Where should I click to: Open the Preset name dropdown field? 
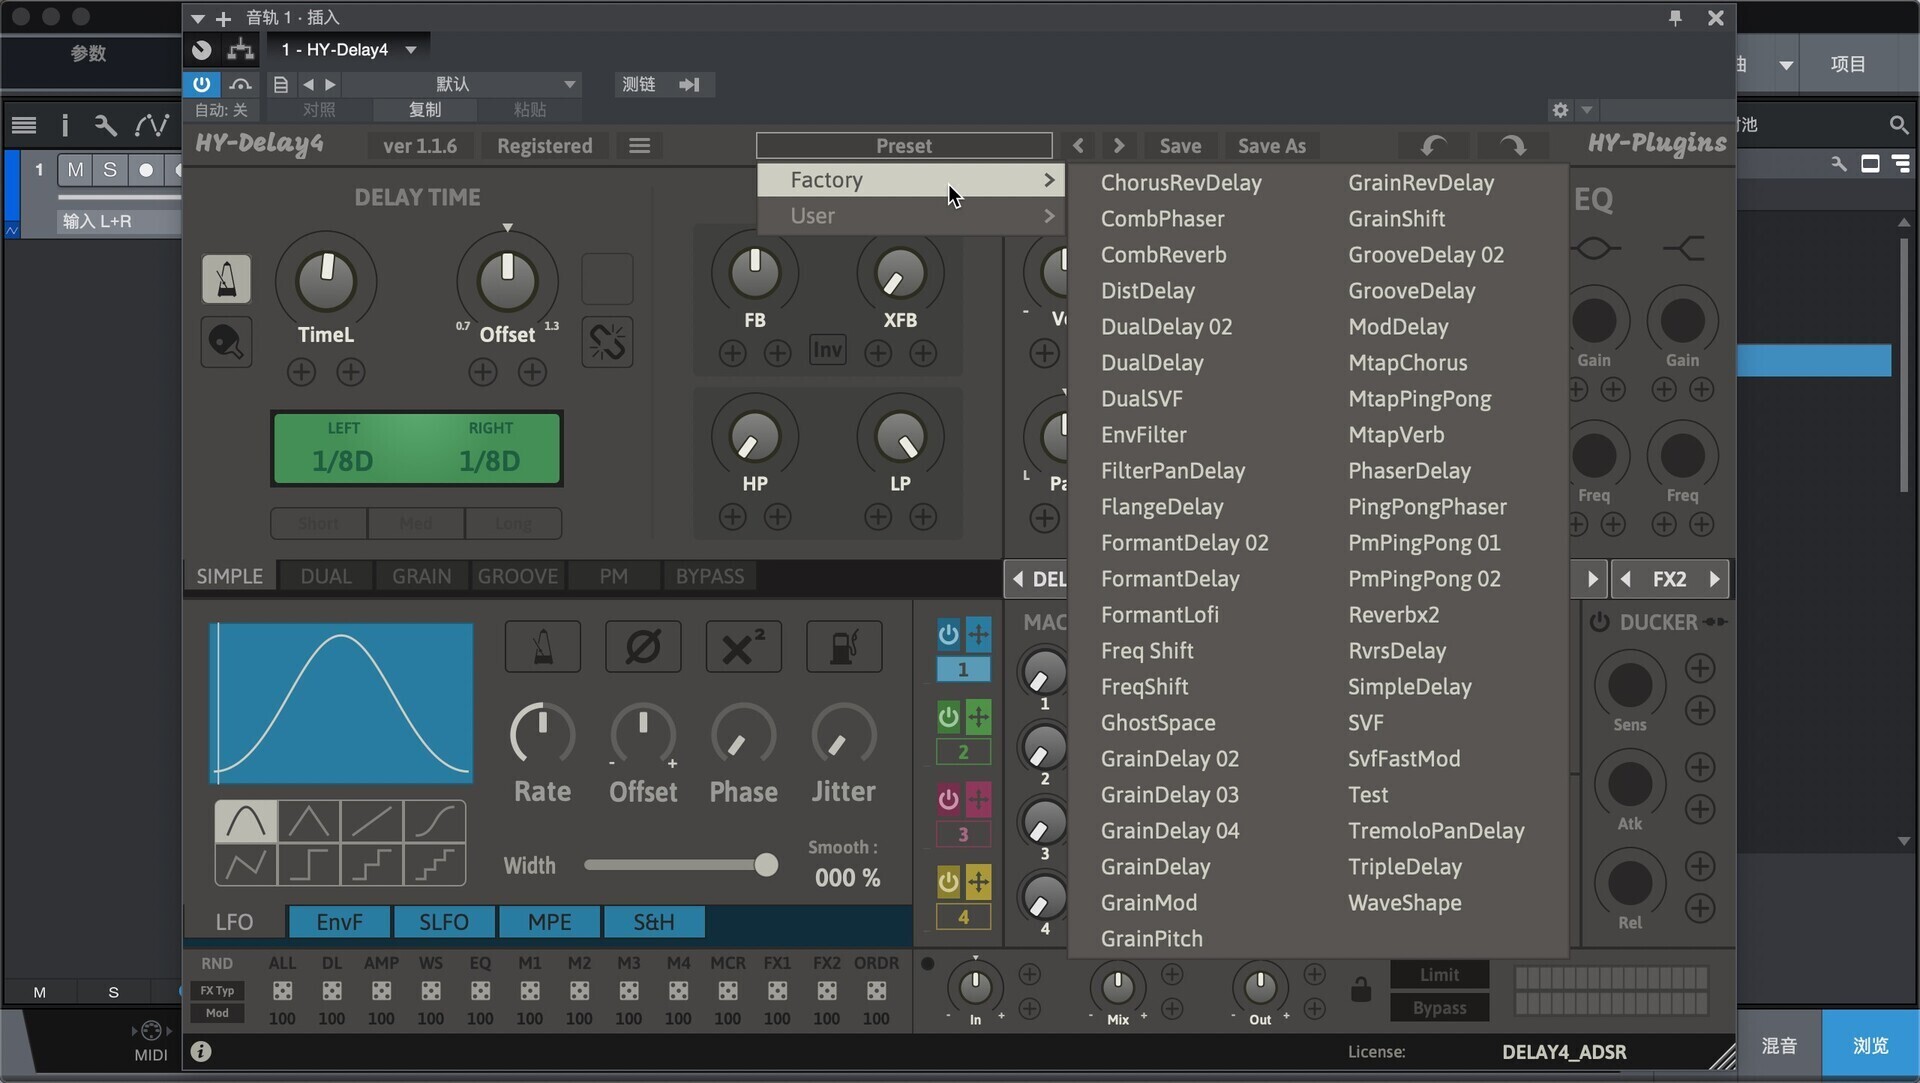pos(904,146)
